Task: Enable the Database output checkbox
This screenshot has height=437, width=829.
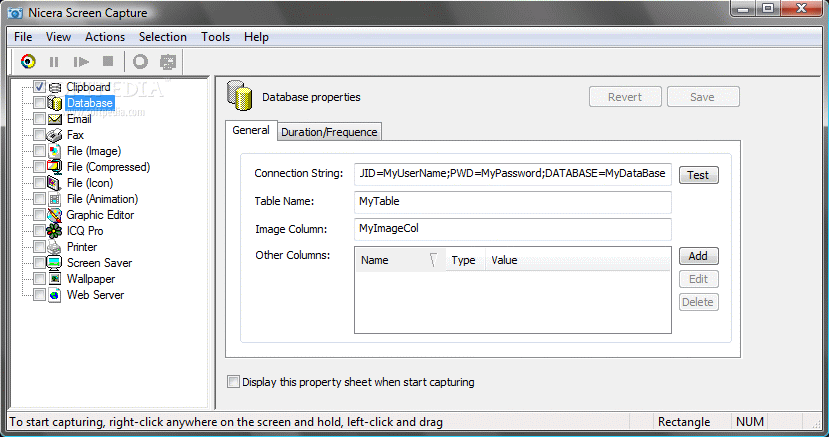Action: pyautogui.click(x=40, y=103)
